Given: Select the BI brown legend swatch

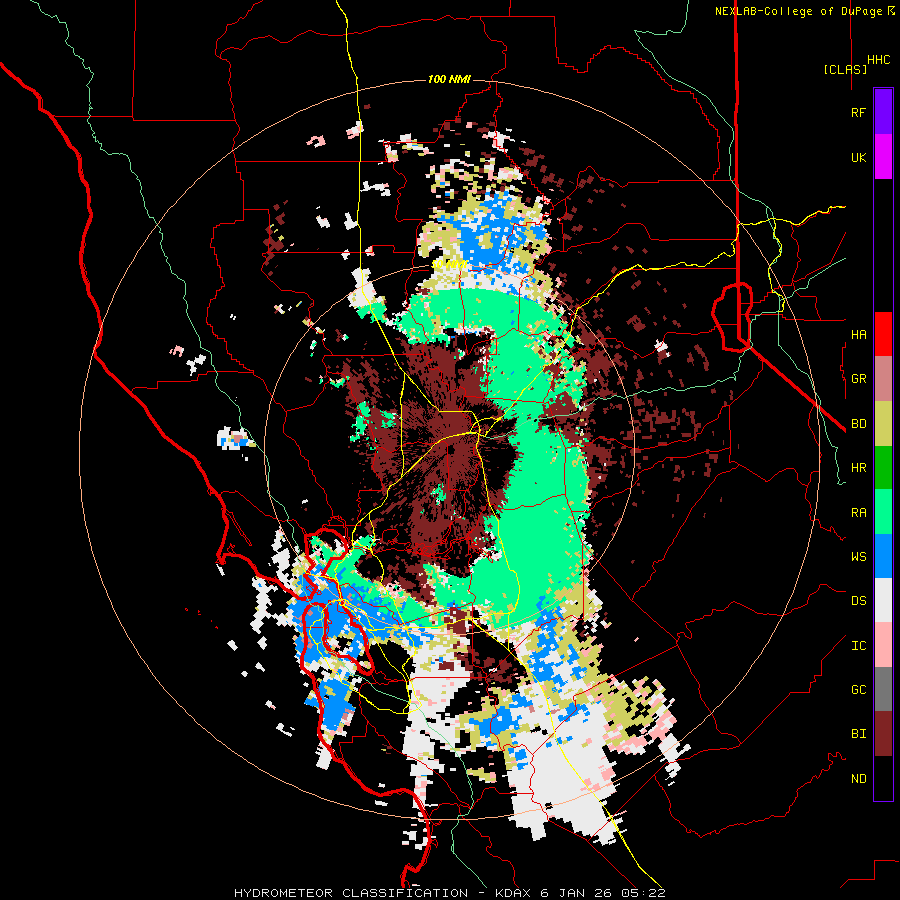Looking at the screenshot, I should pyautogui.click(x=883, y=734).
